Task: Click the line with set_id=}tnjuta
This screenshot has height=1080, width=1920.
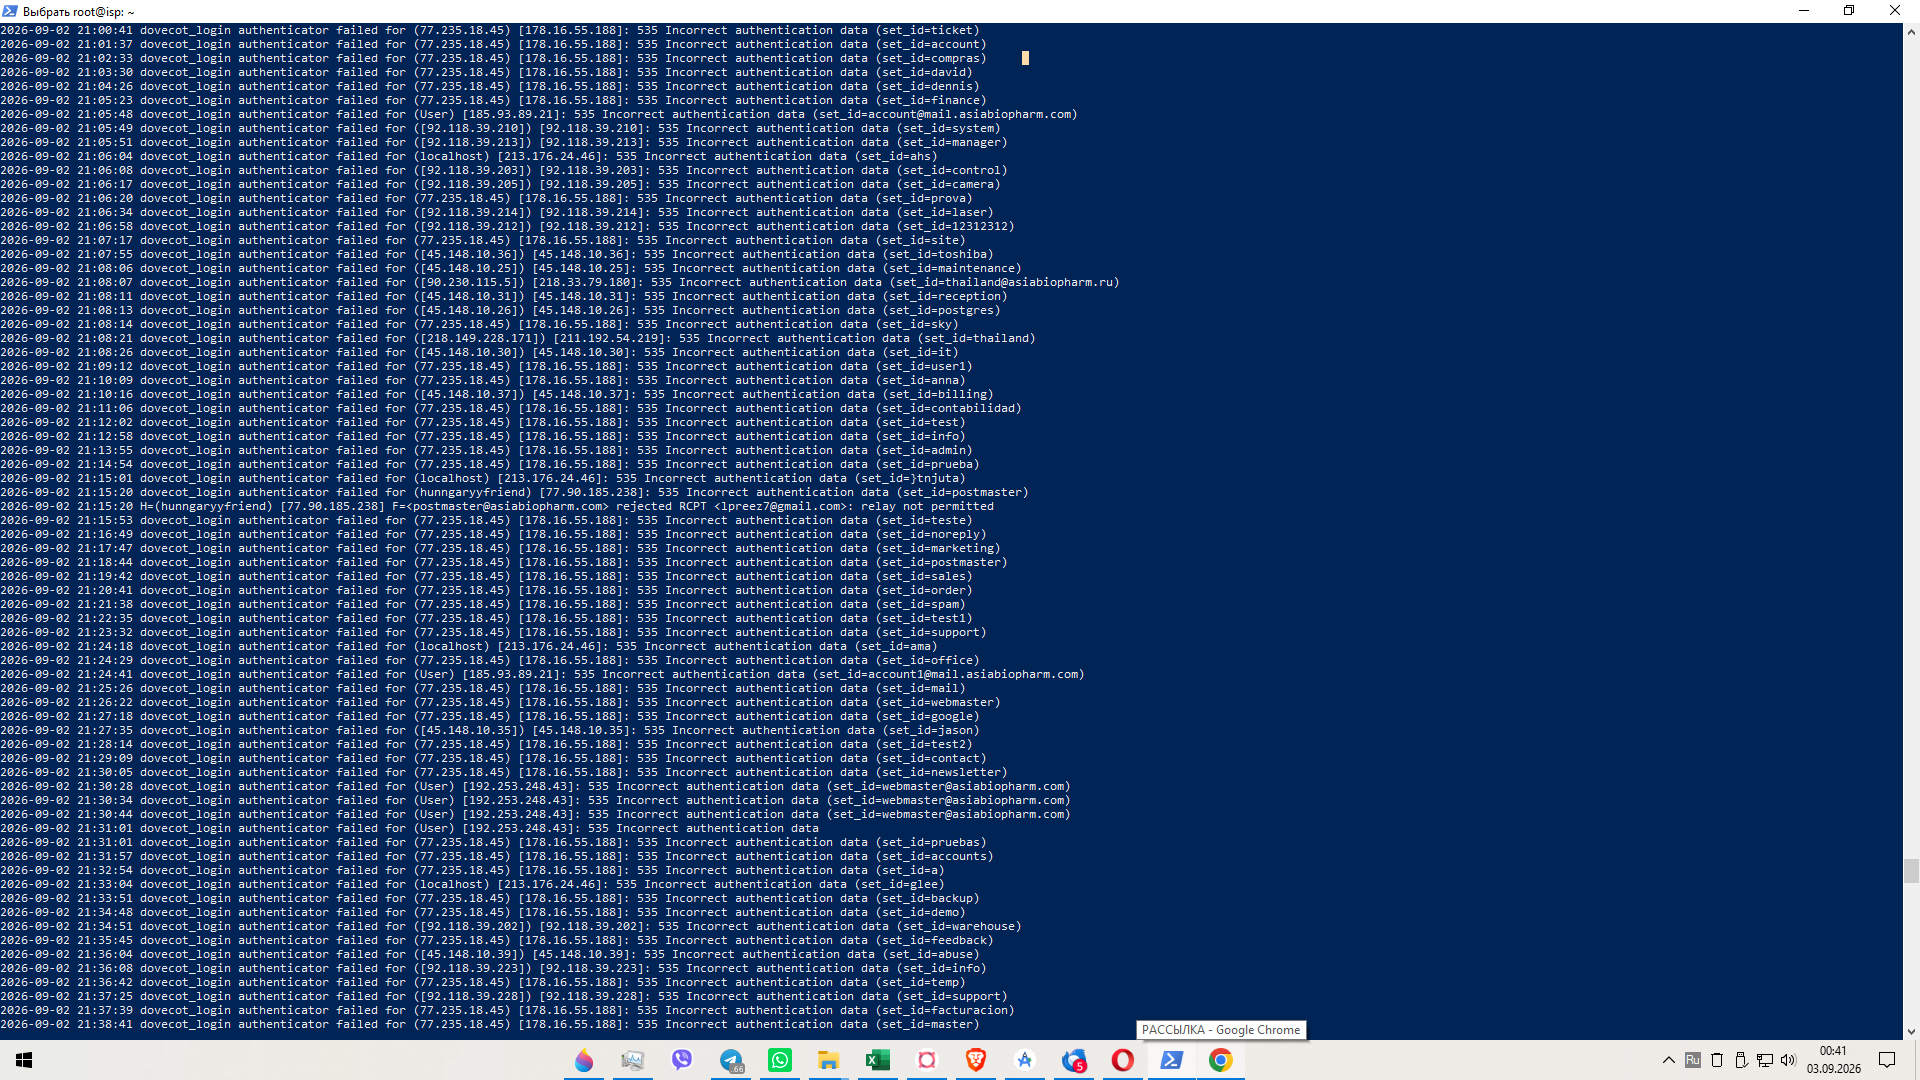Action: [x=483, y=478]
